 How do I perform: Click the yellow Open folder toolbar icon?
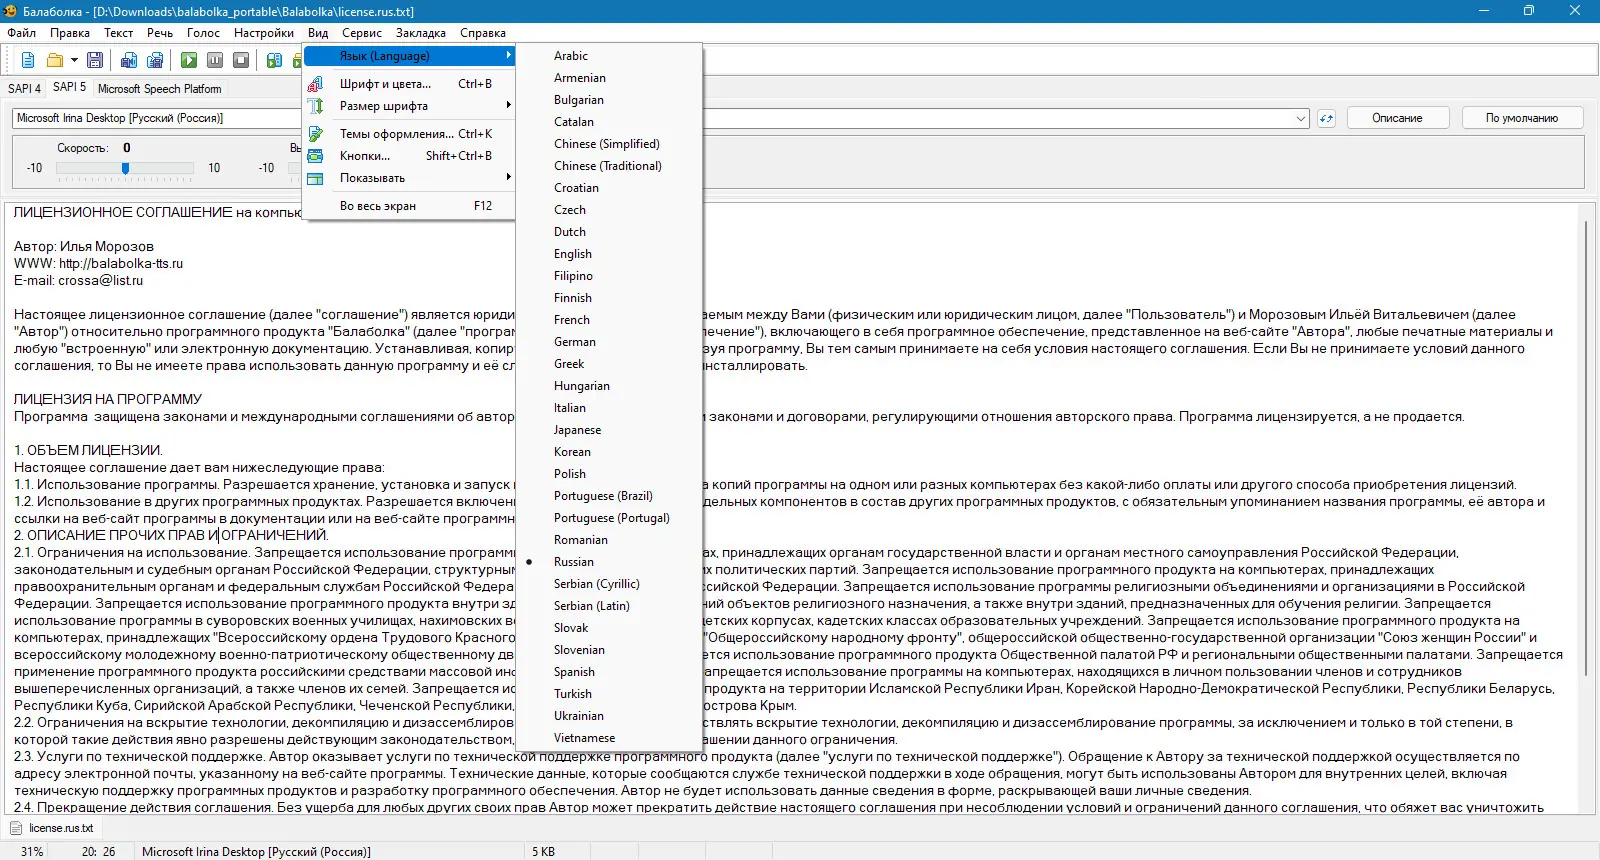[55, 60]
